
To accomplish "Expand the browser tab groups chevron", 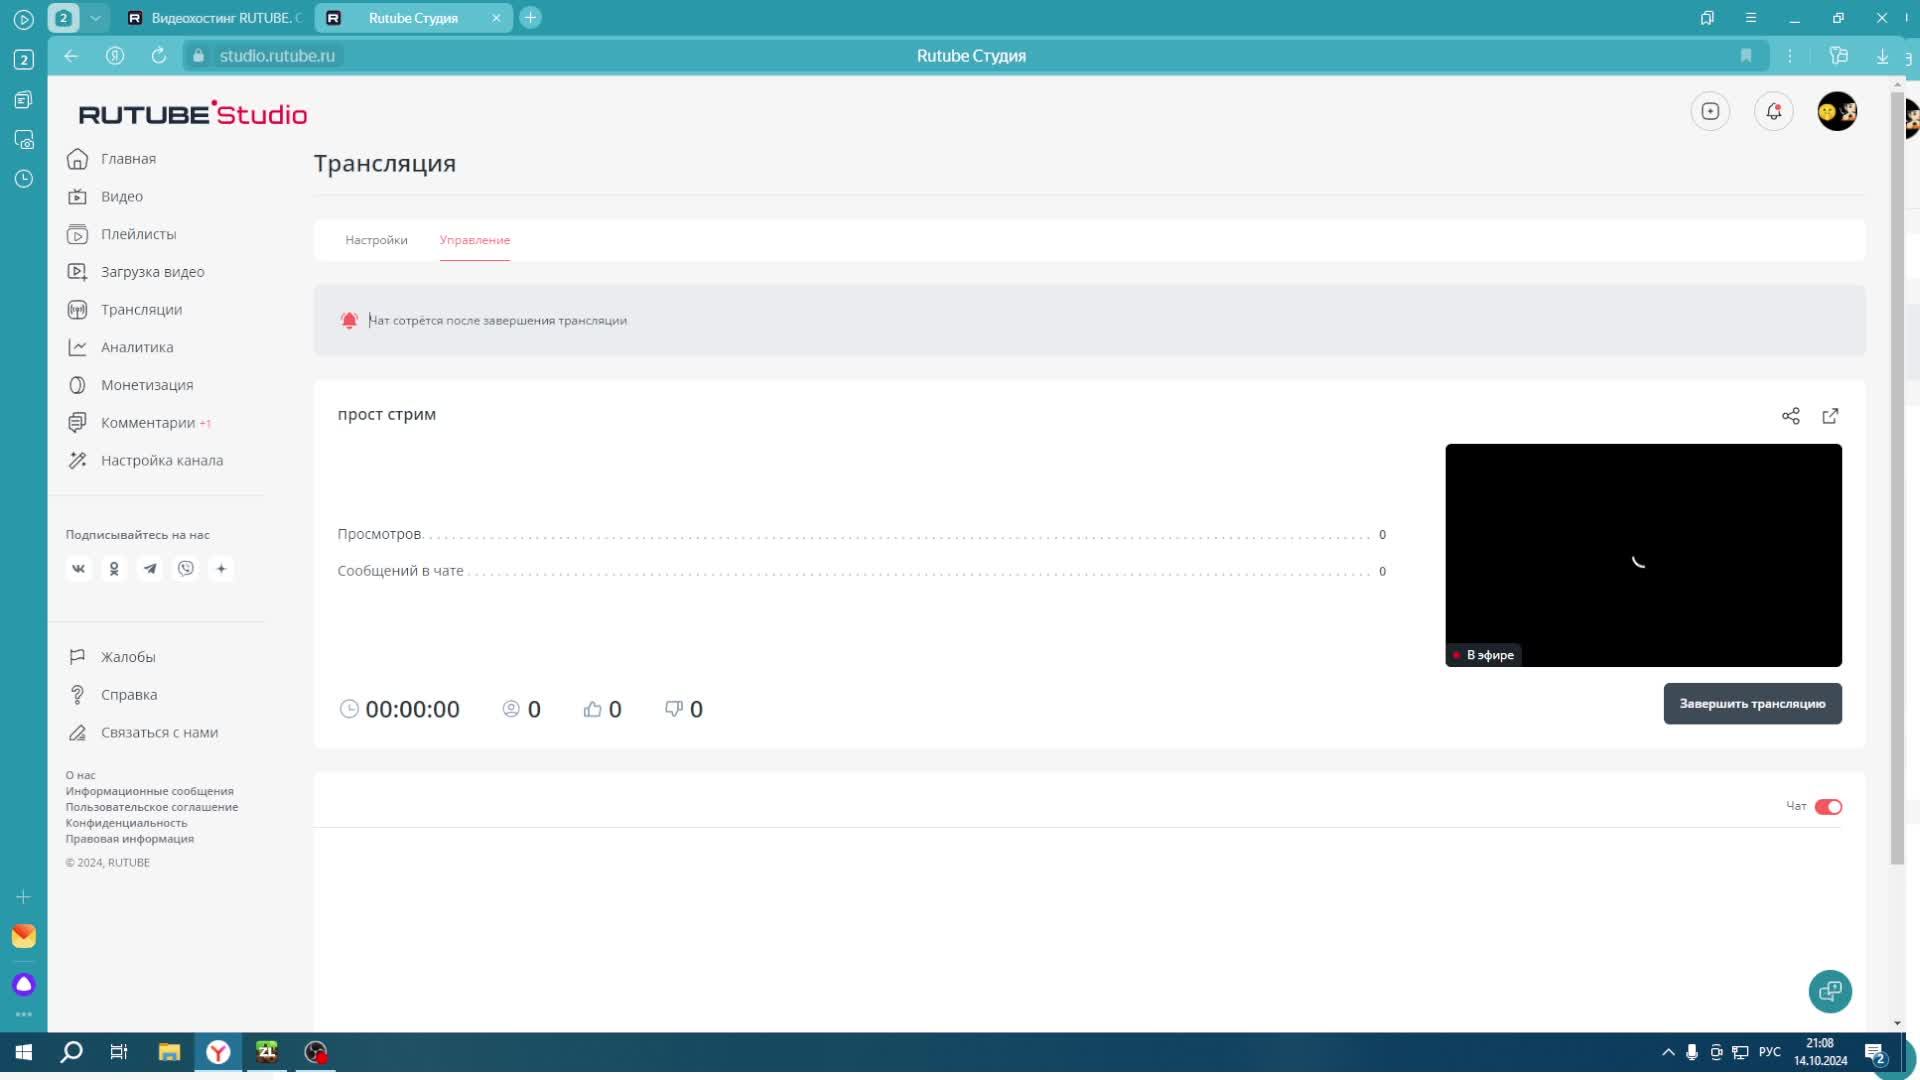I will pyautogui.click(x=95, y=18).
